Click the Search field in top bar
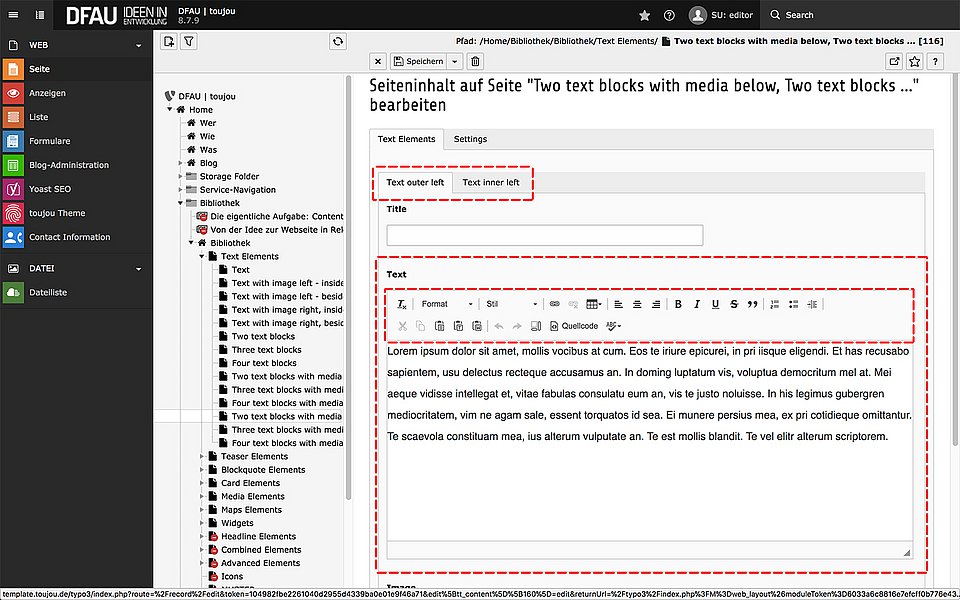Image resolution: width=960 pixels, height=600 pixels. (x=860, y=15)
